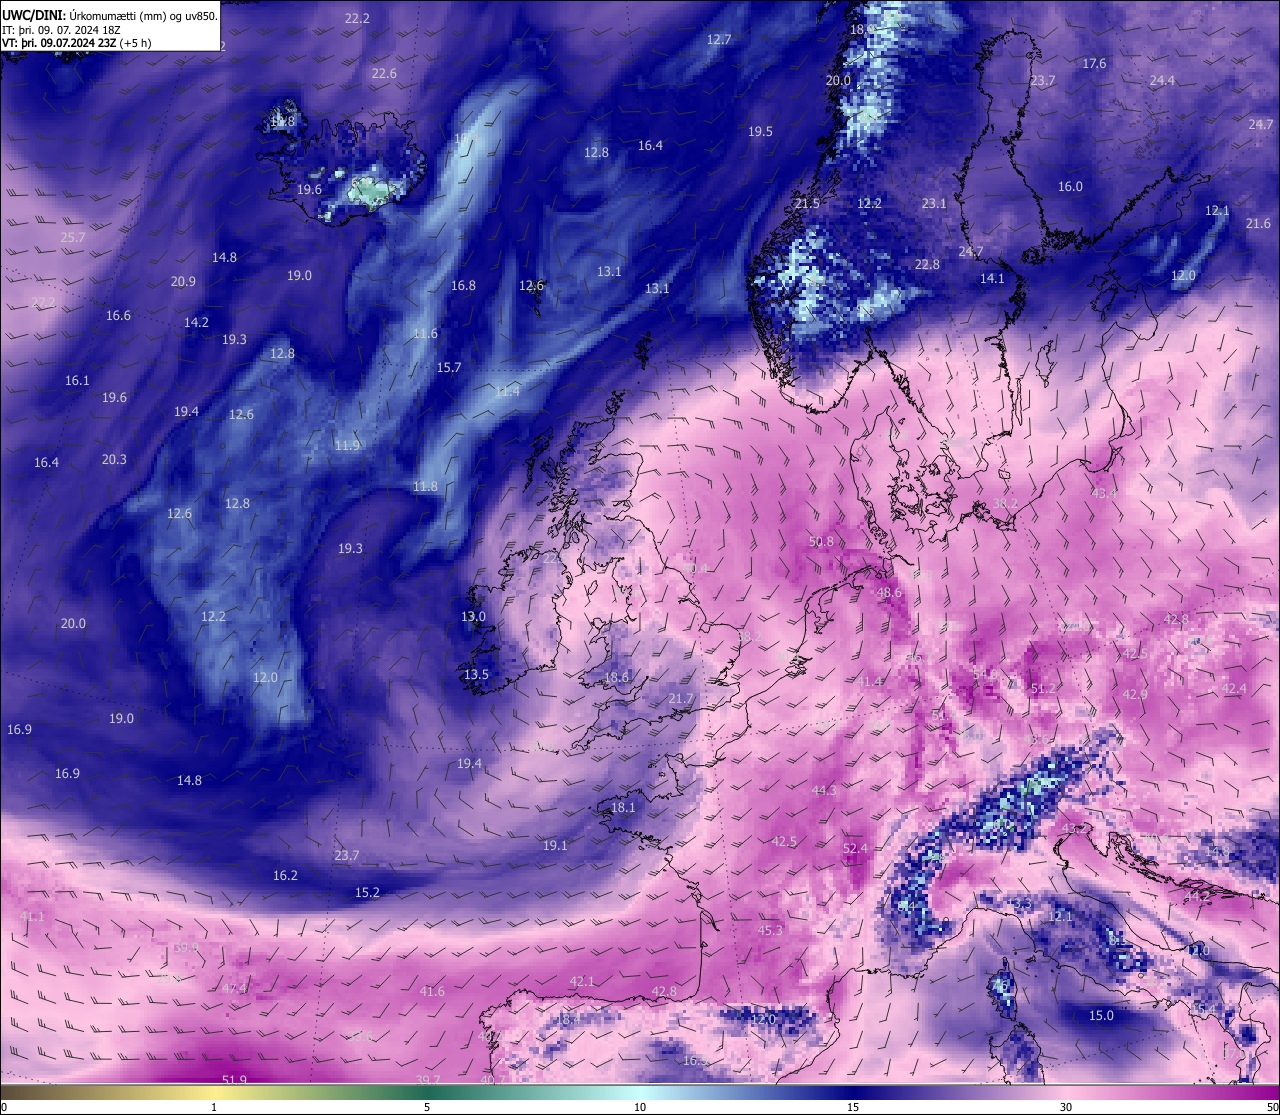This screenshot has width=1280, height=1115.
Task: Click the 24.4 value label
Action: point(1162,80)
